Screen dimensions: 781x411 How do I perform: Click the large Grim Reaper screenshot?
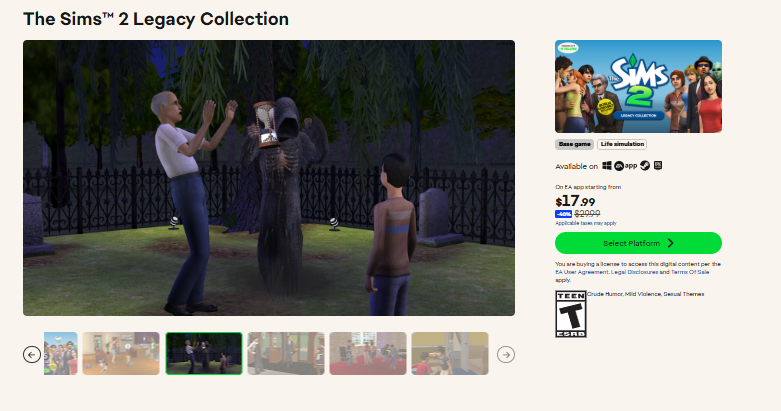(269, 178)
